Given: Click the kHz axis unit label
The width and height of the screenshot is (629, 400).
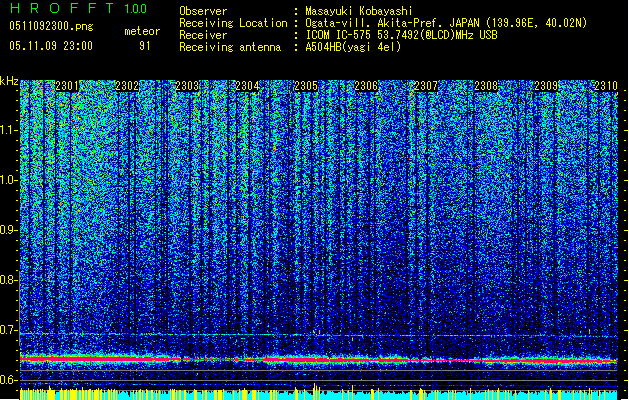Looking at the screenshot, I should (9, 81).
